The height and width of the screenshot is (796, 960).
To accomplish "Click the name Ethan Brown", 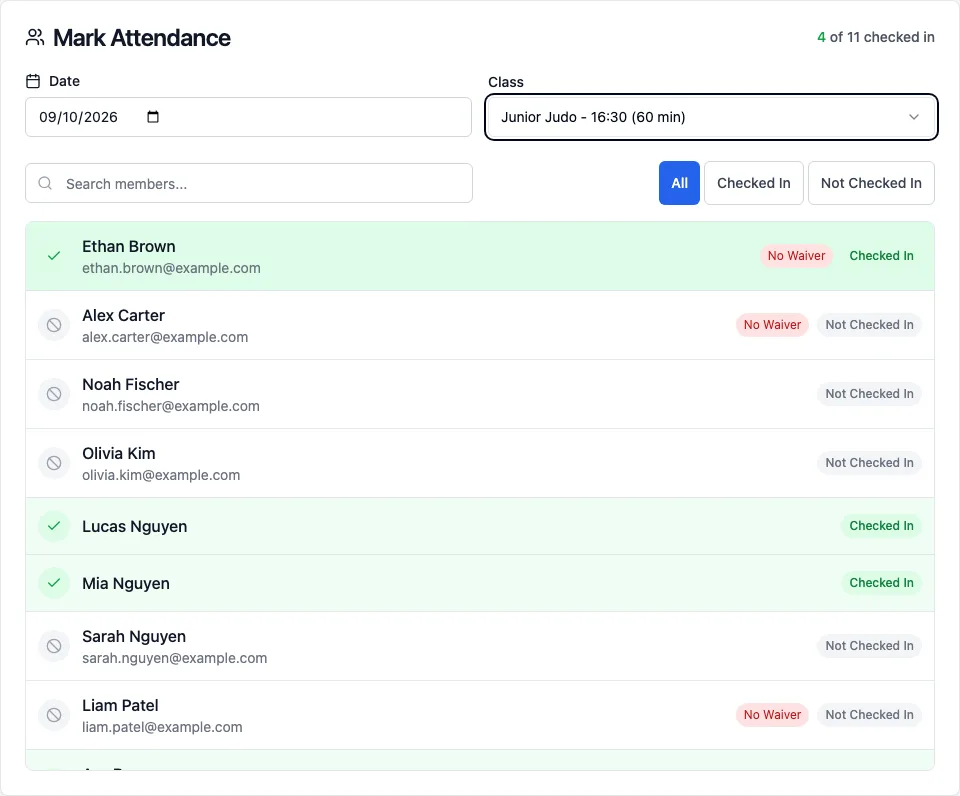I will (x=129, y=246).
